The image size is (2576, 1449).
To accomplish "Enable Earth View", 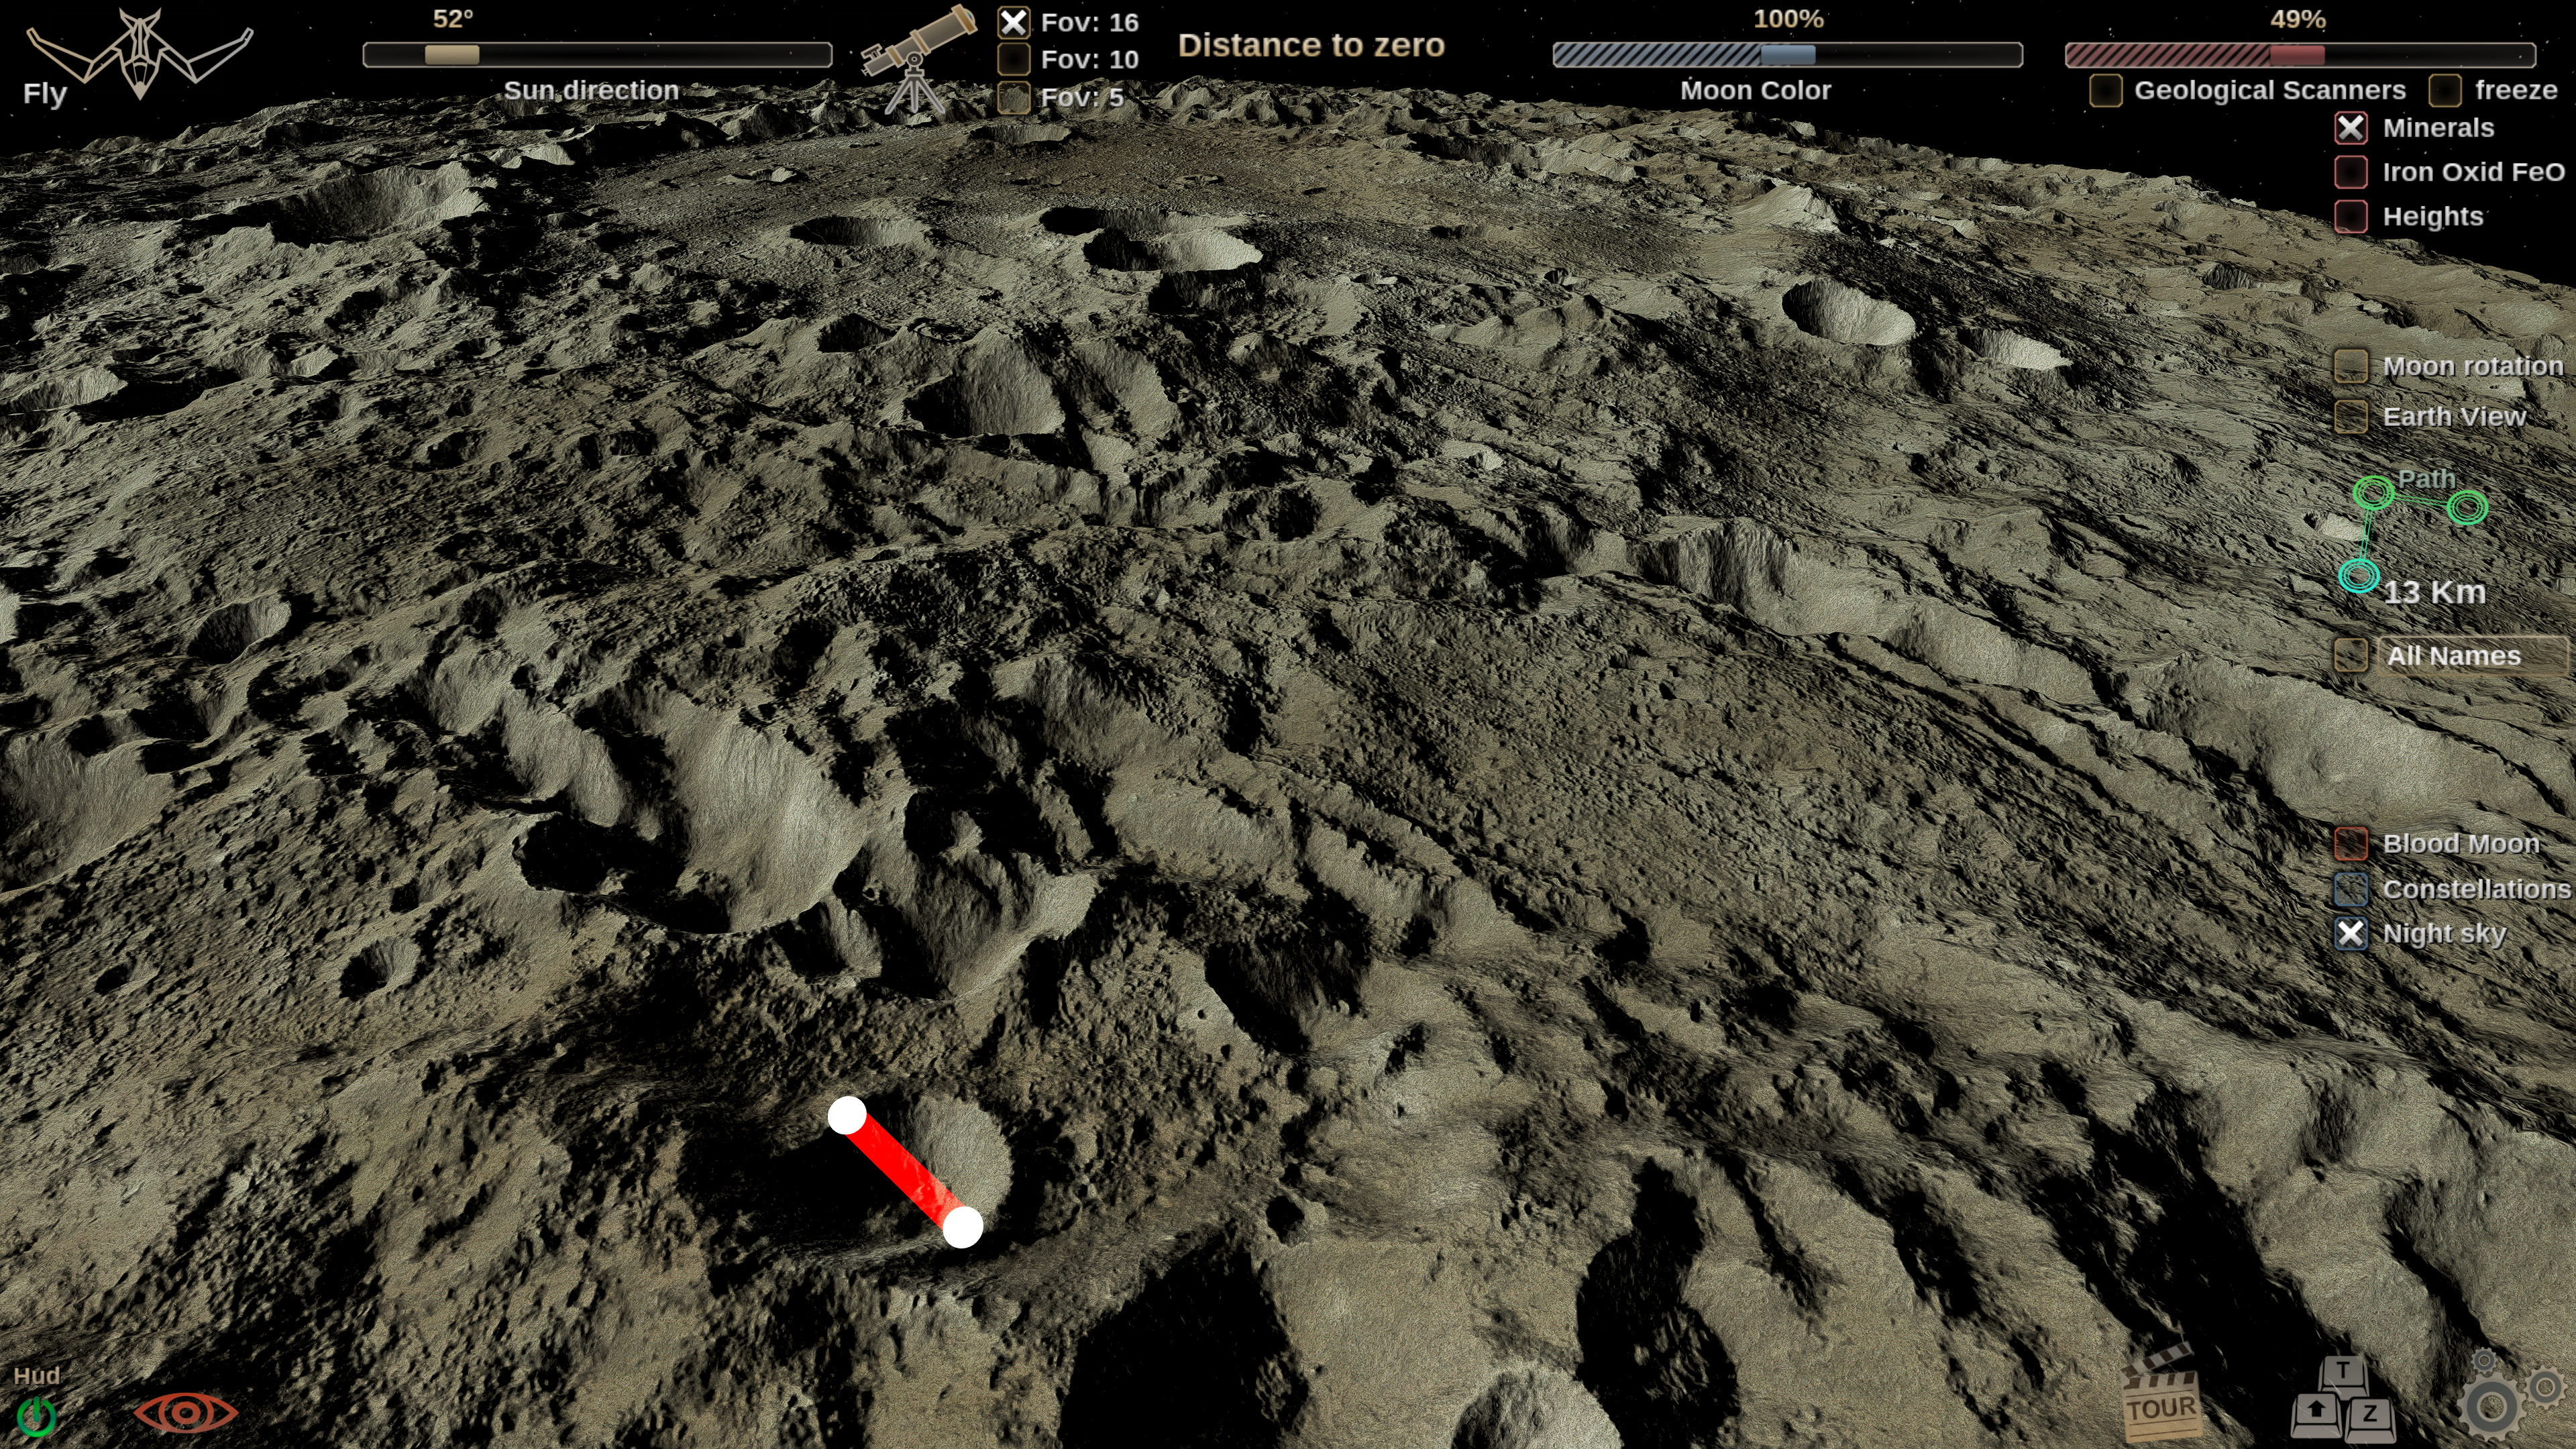I will pyautogui.click(x=2350, y=416).
